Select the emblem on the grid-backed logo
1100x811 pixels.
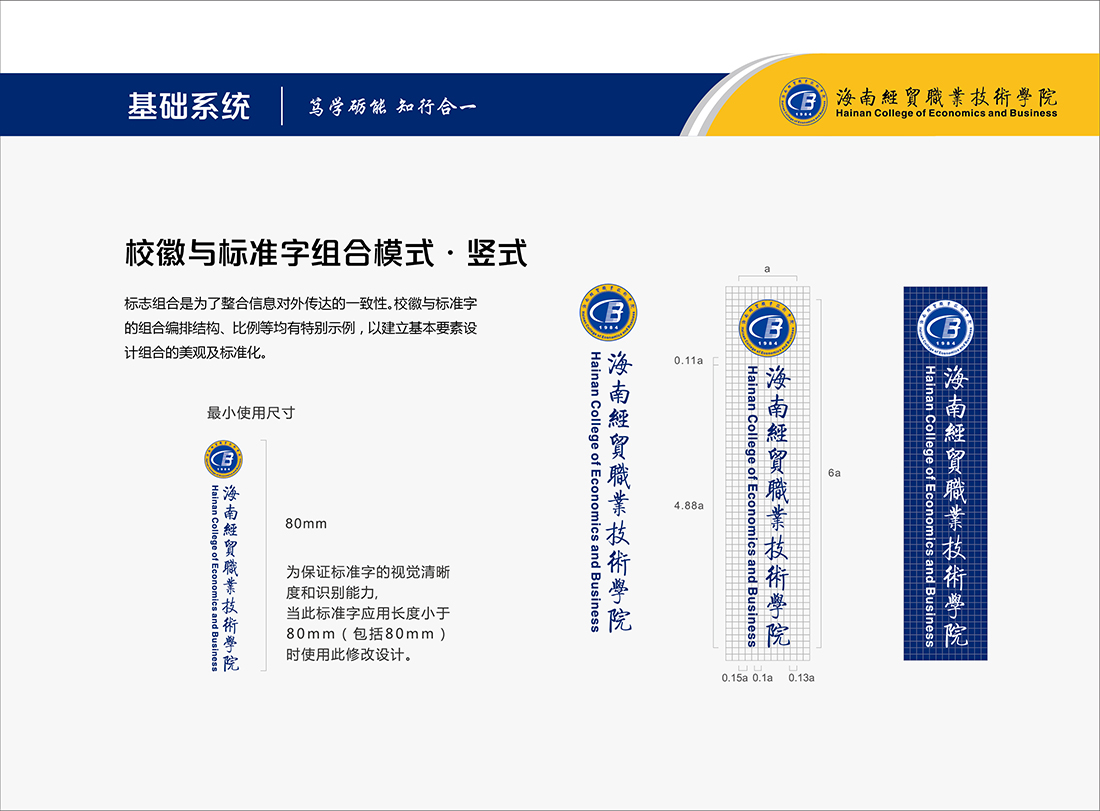pyautogui.click(x=767, y=329)
